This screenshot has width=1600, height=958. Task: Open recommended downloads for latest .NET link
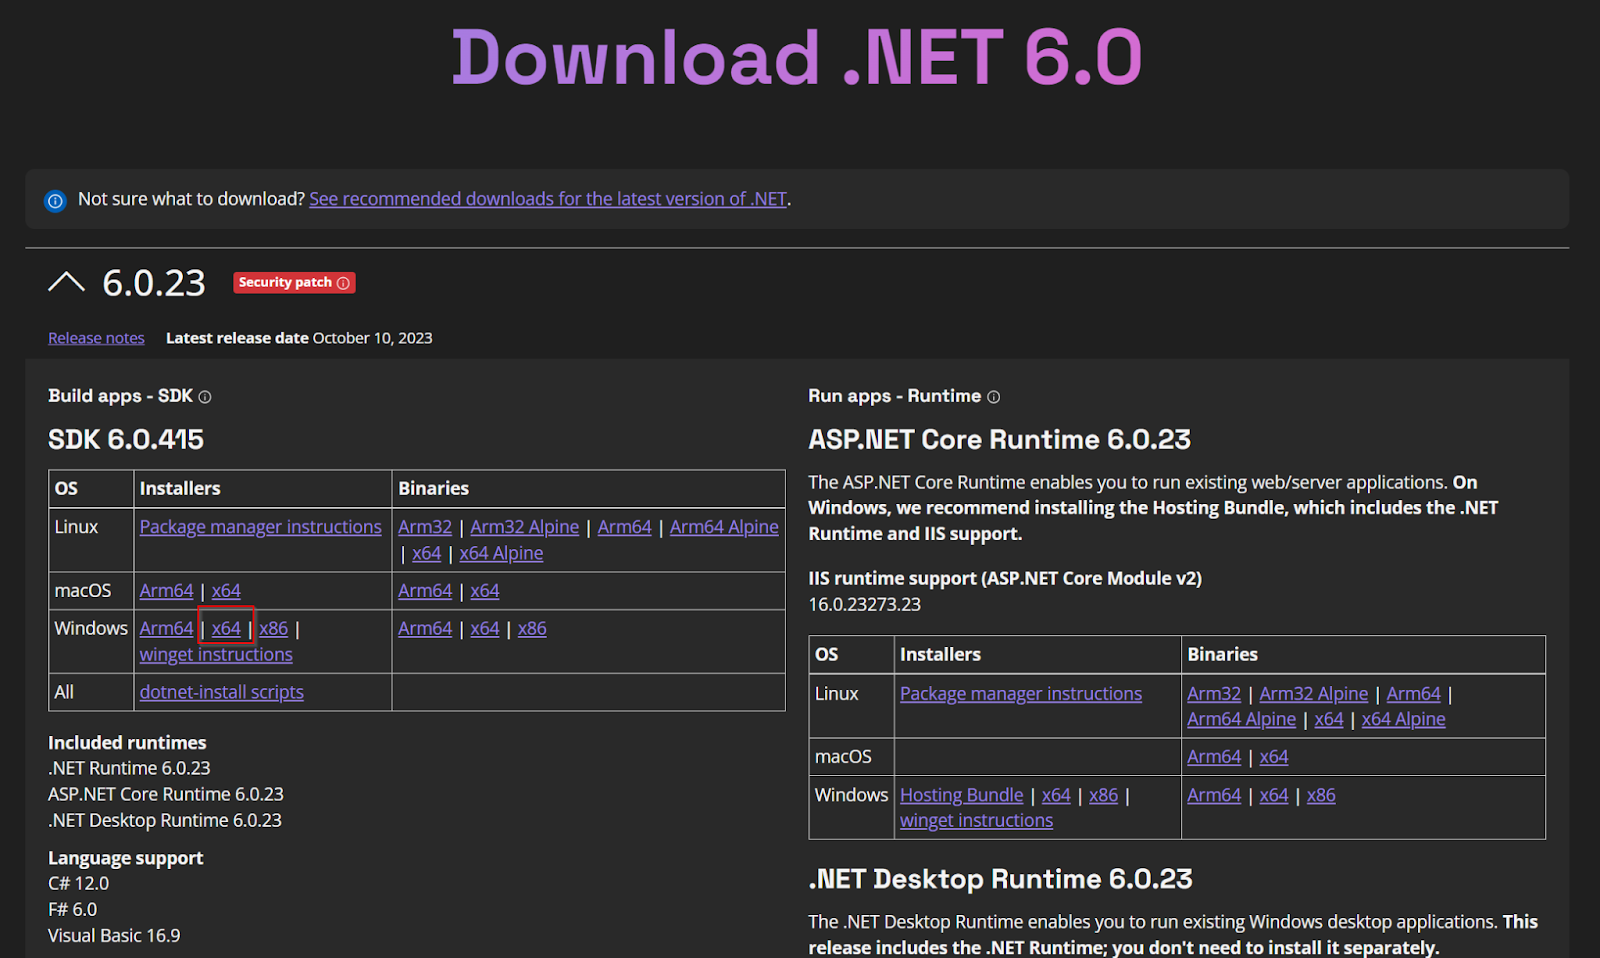pyautogui.click(x=548, y=199)
